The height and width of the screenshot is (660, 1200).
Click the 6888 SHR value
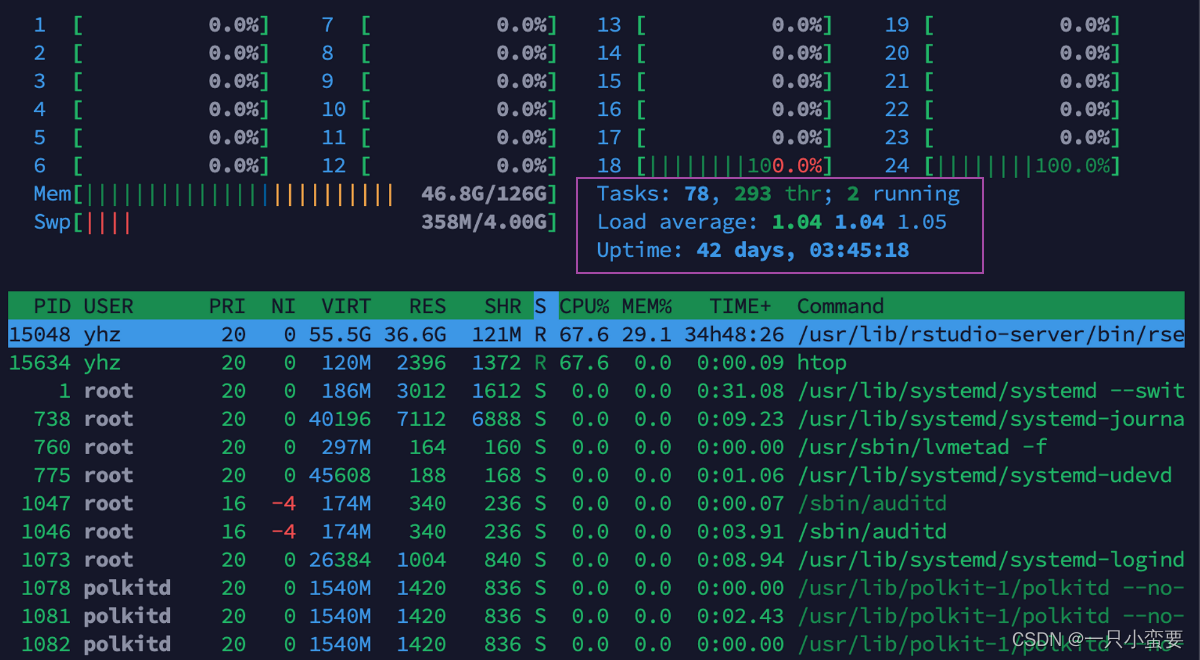(x=497, y=419)
